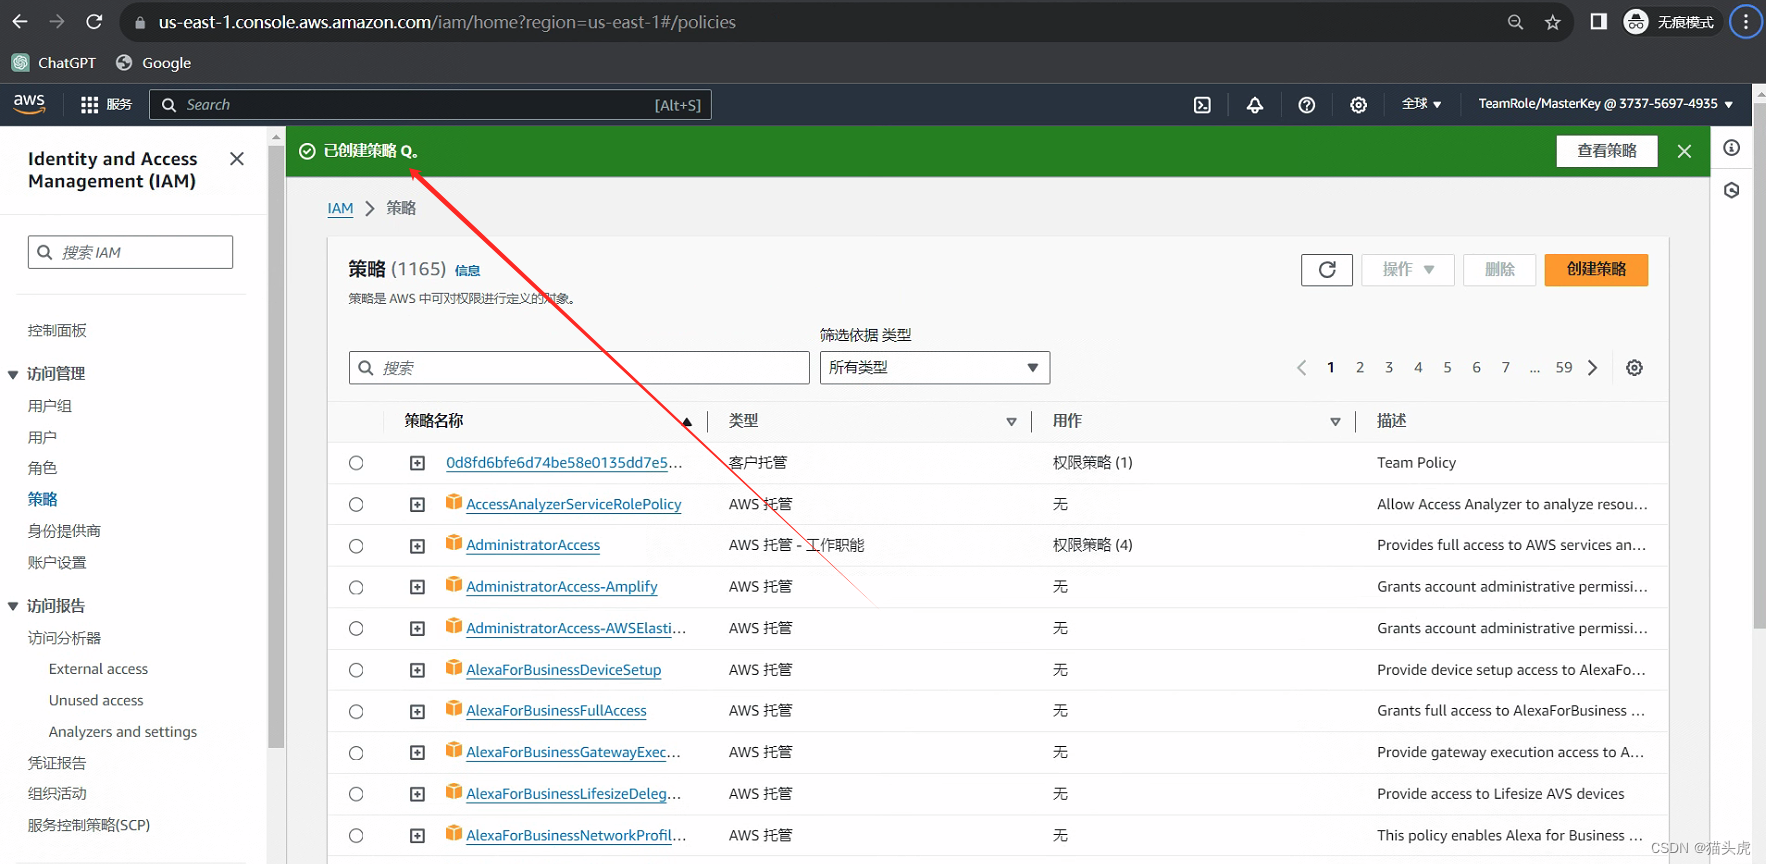Expand AdministratorAccess row details

coord(417,546)
